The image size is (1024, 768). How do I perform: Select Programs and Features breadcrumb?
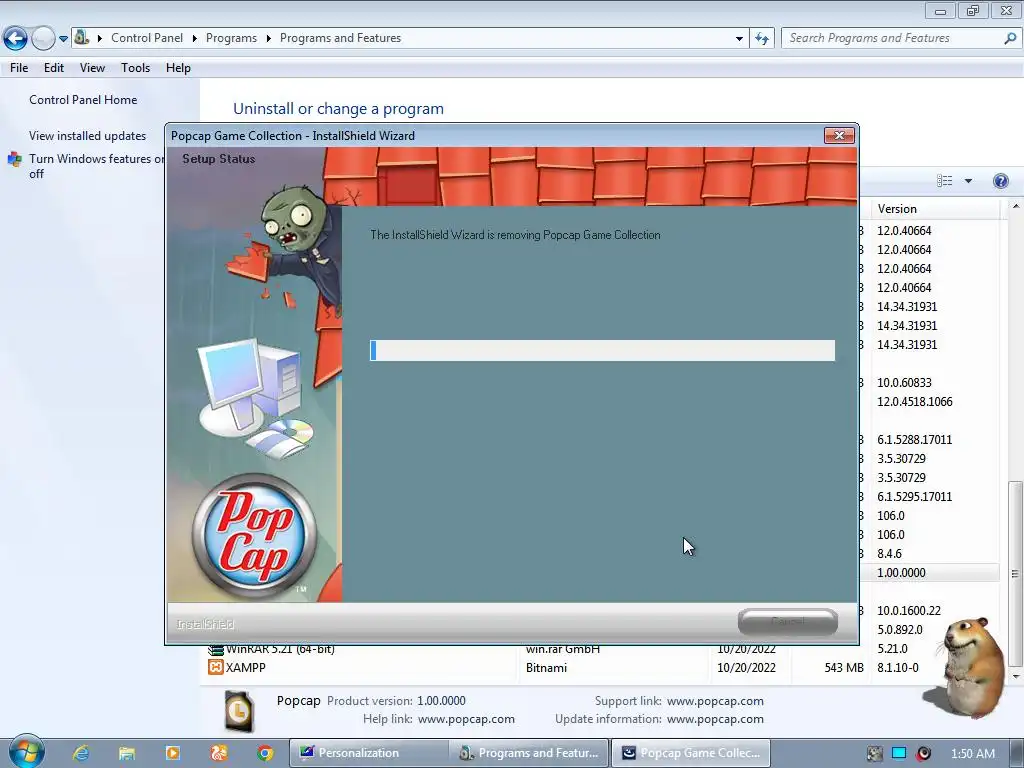340,38
